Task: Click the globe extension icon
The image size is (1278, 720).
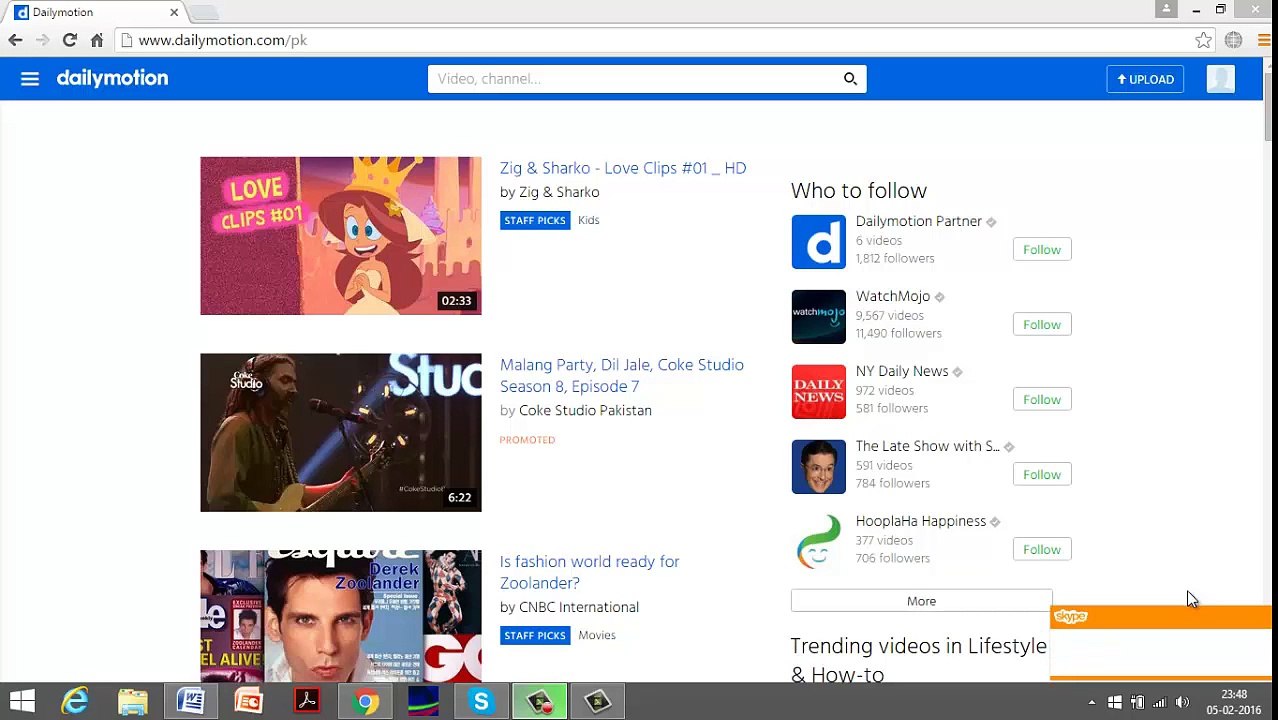Action: [1233, 40]
